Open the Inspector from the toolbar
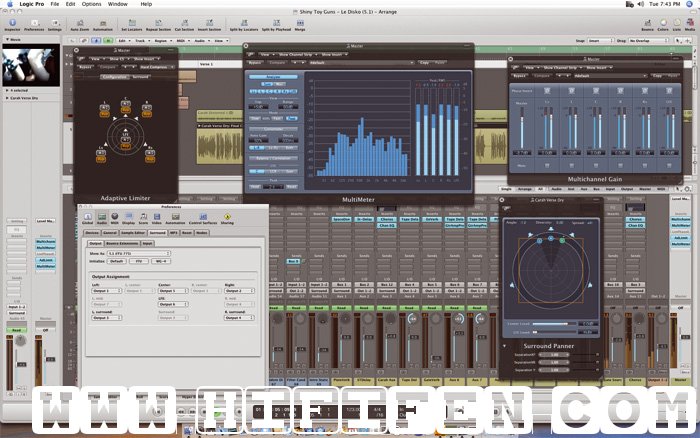The image size is (700, 438). click(12, 23)
